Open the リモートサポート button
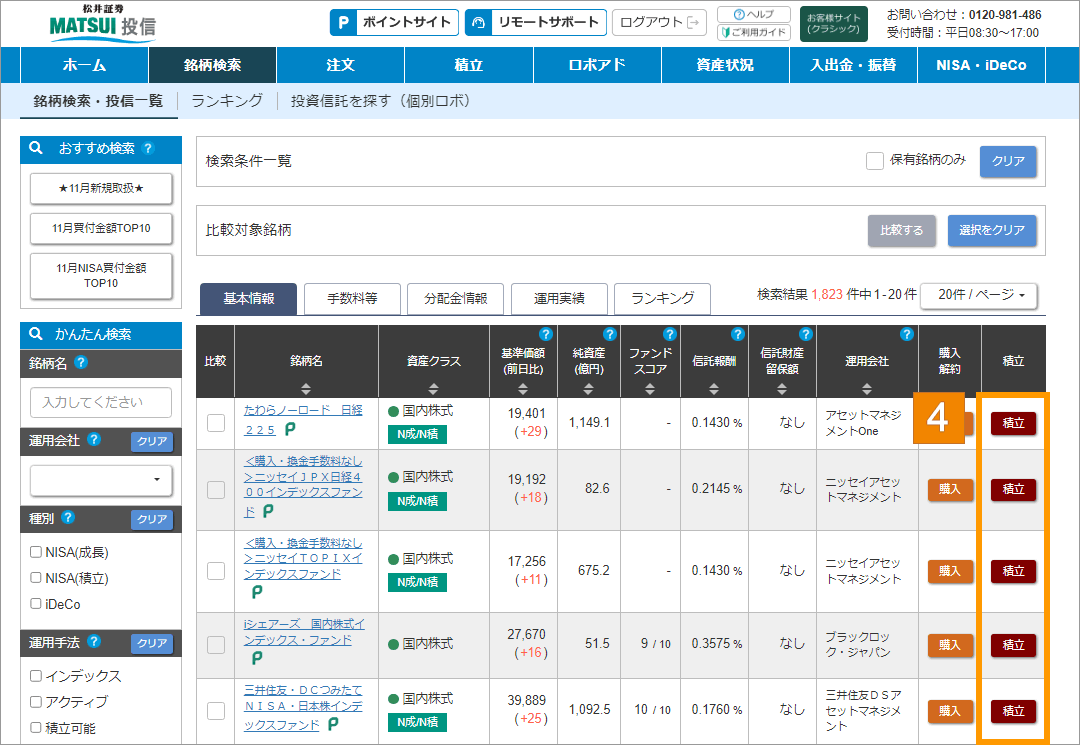The width and height of the screenshot is (1080, 745). point(535,22)
